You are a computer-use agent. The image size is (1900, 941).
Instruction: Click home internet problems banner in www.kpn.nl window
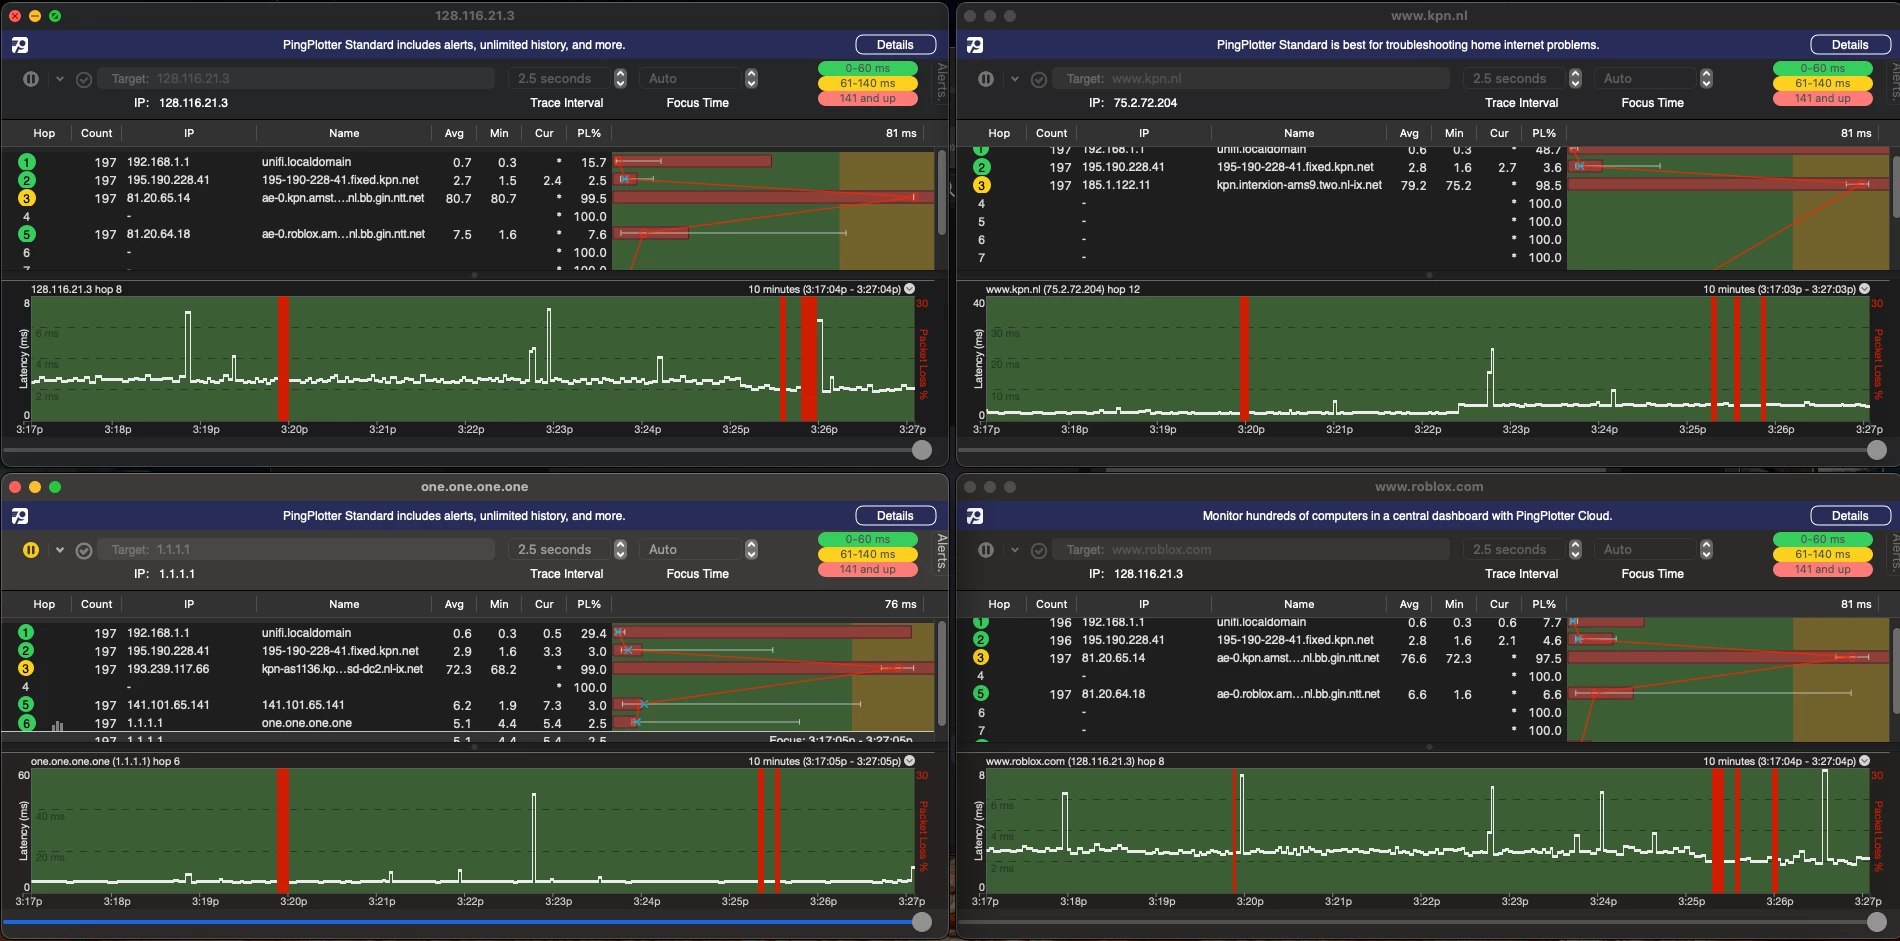pyautogui.click(x=1407, y=45)
